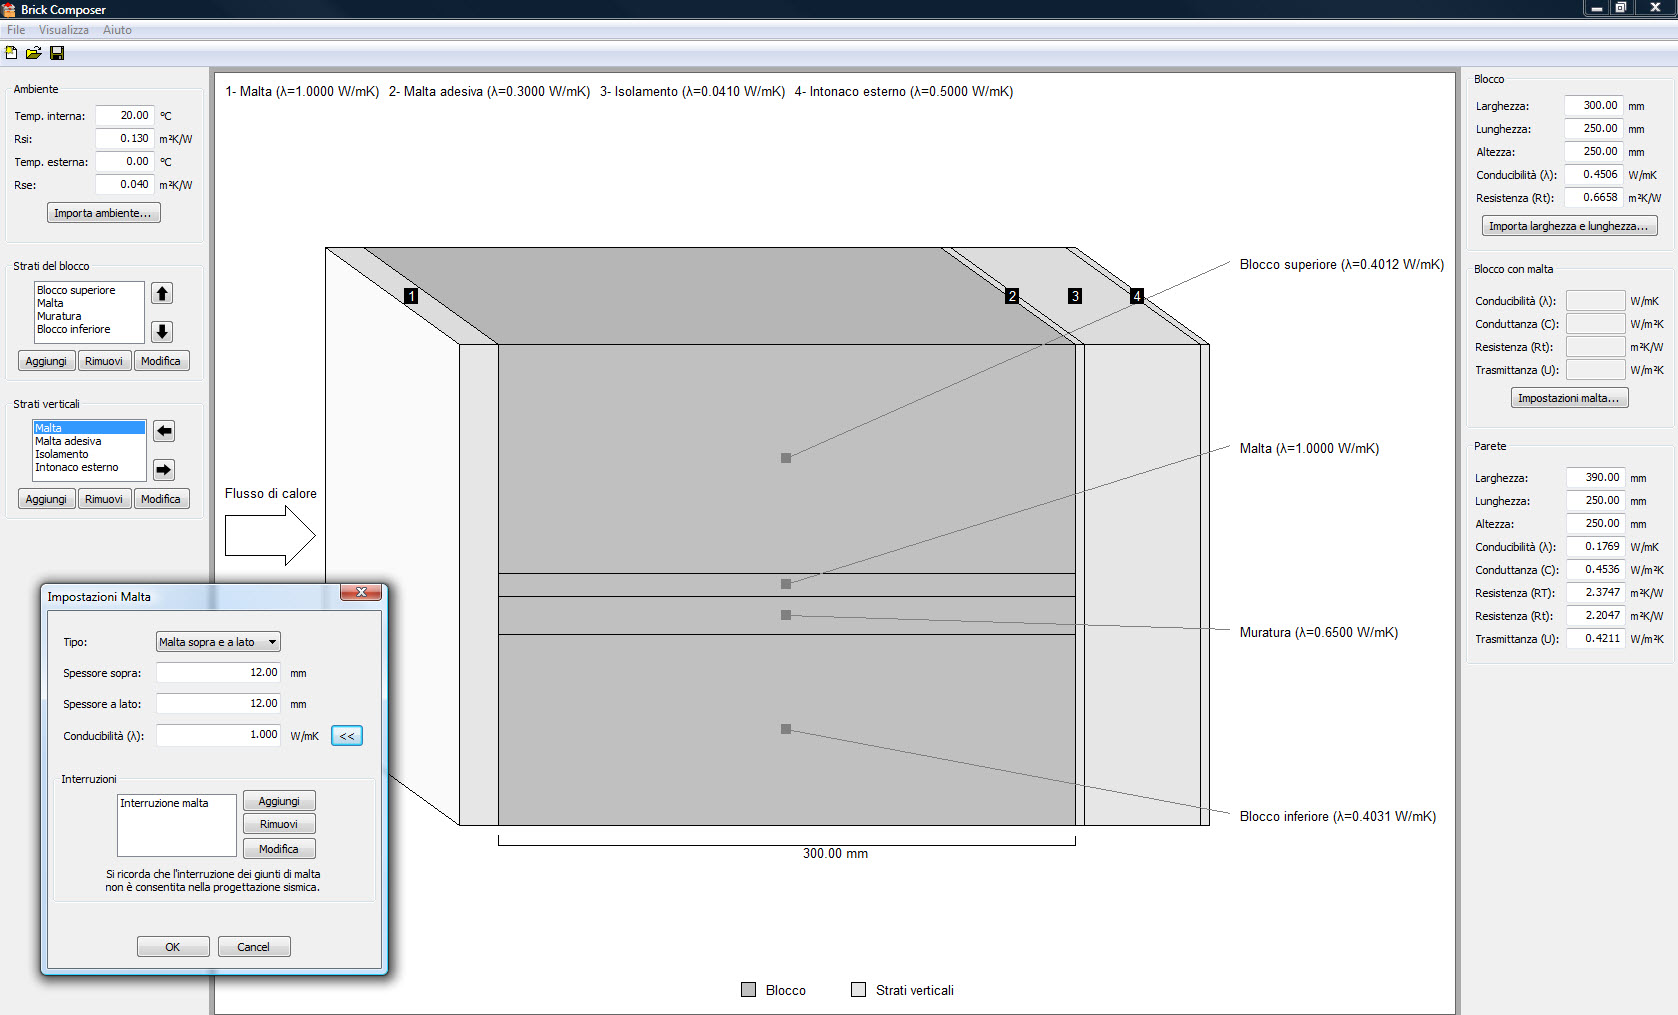Click Aggiungi under Strati del blocco
The width and height of the screenshot is (1678, 1015).
pyautogui.click(x=46, y=361)
